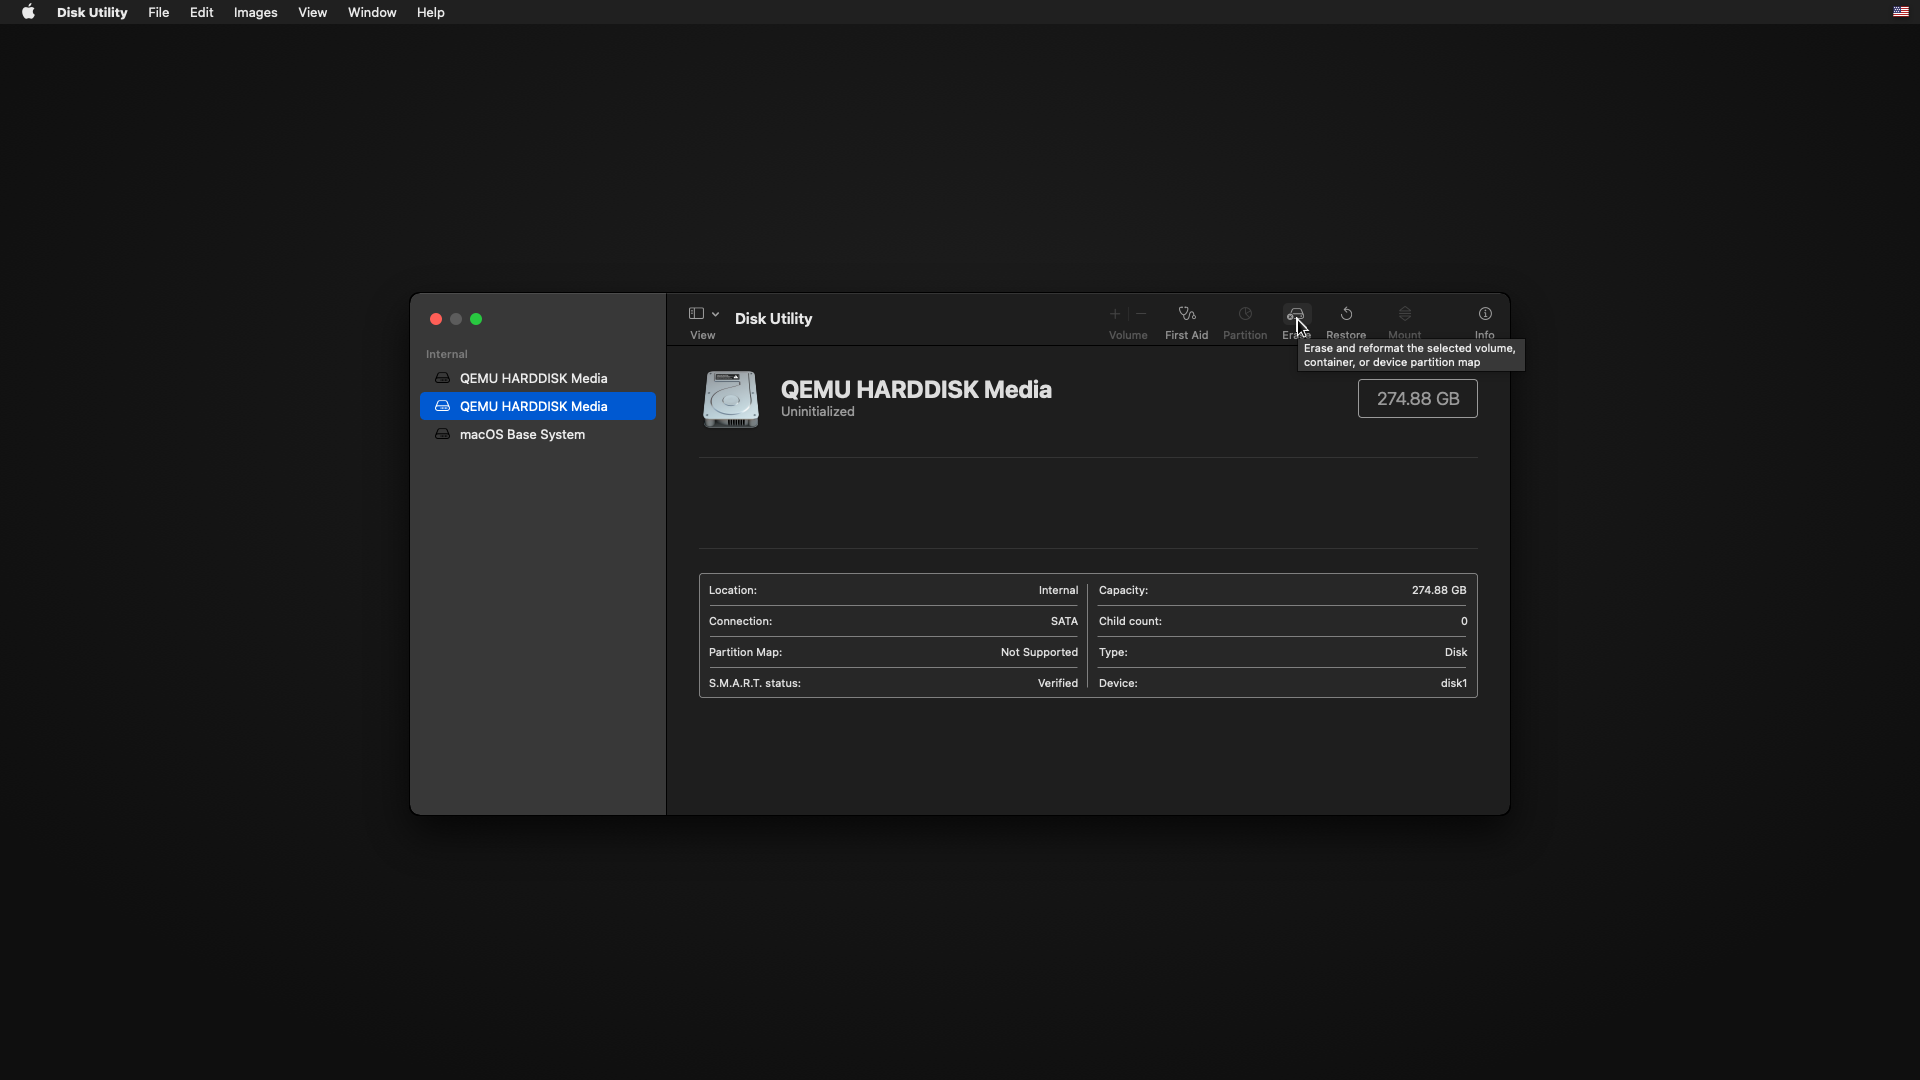This screenshot has width=1920, height=1080.
Task: Toggle the sidebar view icon
Action: (x=696, y=314)
